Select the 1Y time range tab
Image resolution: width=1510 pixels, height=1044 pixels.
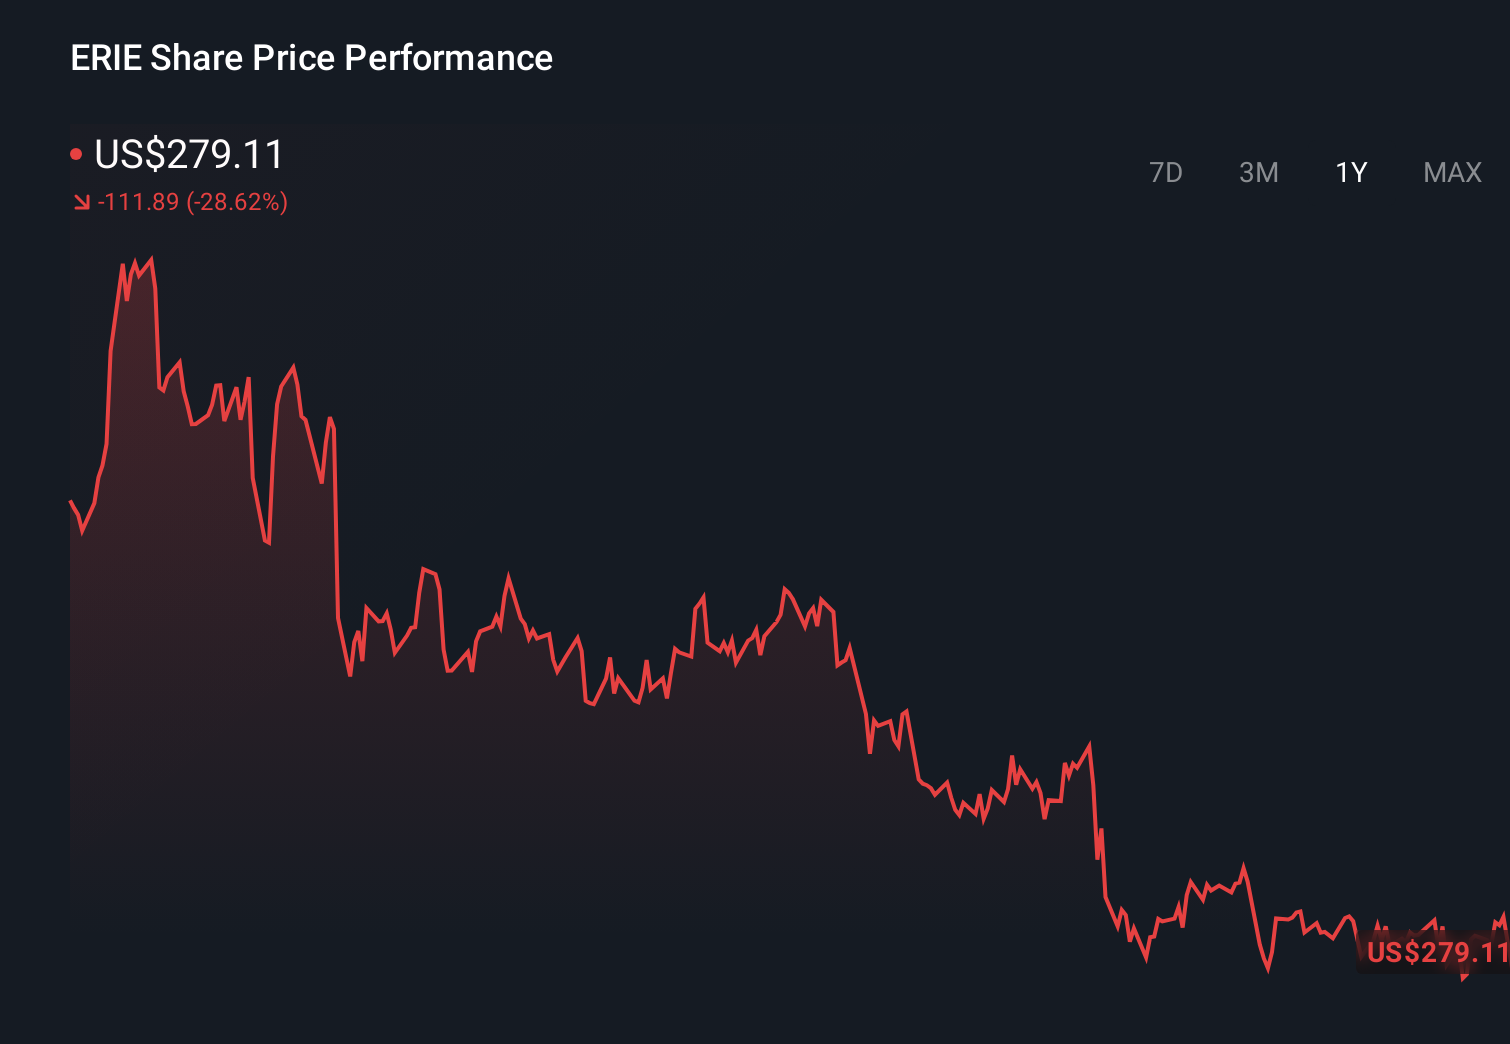click(x=1350, y=172)
